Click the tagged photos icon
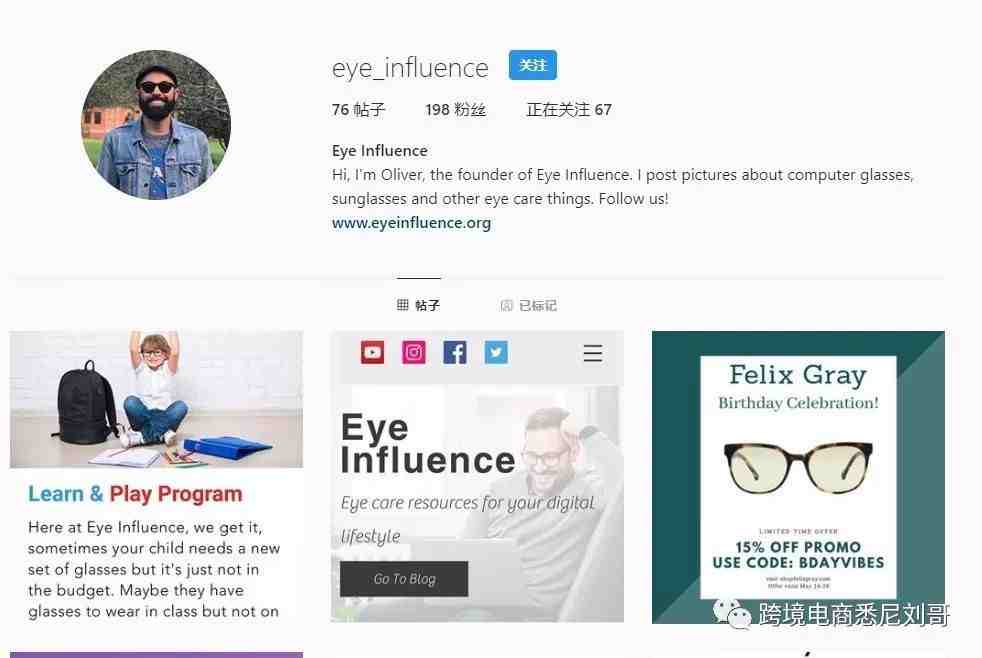Screen dimensions: 982x658 point(507,305)
